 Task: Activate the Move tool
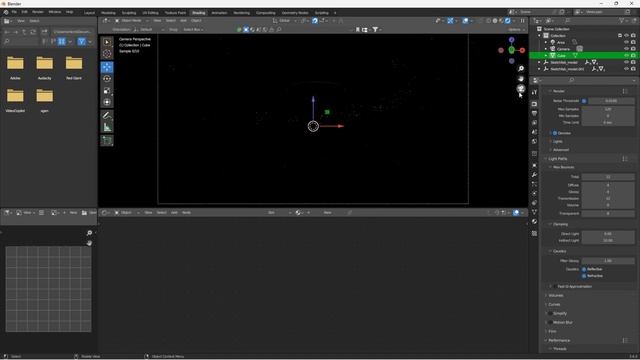(107, 67)
